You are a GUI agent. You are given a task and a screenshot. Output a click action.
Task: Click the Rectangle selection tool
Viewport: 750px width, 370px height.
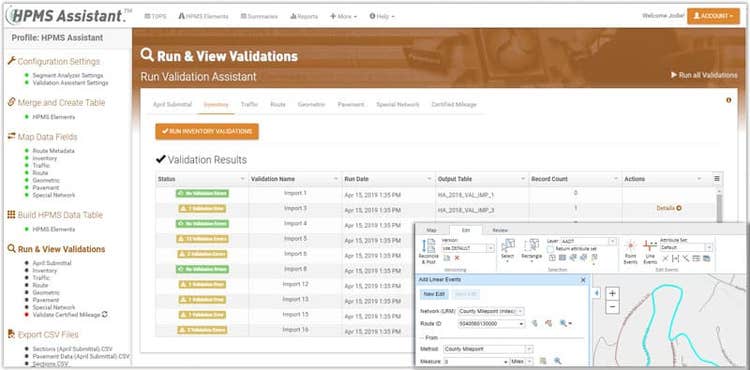(532, 249)
